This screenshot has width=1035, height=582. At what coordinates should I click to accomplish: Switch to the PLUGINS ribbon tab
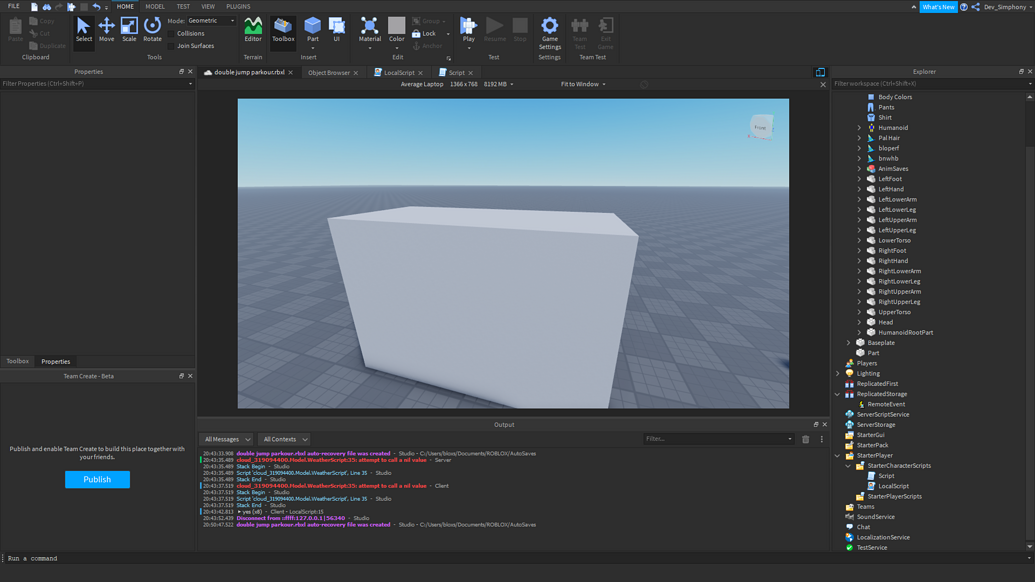[238, 7]
